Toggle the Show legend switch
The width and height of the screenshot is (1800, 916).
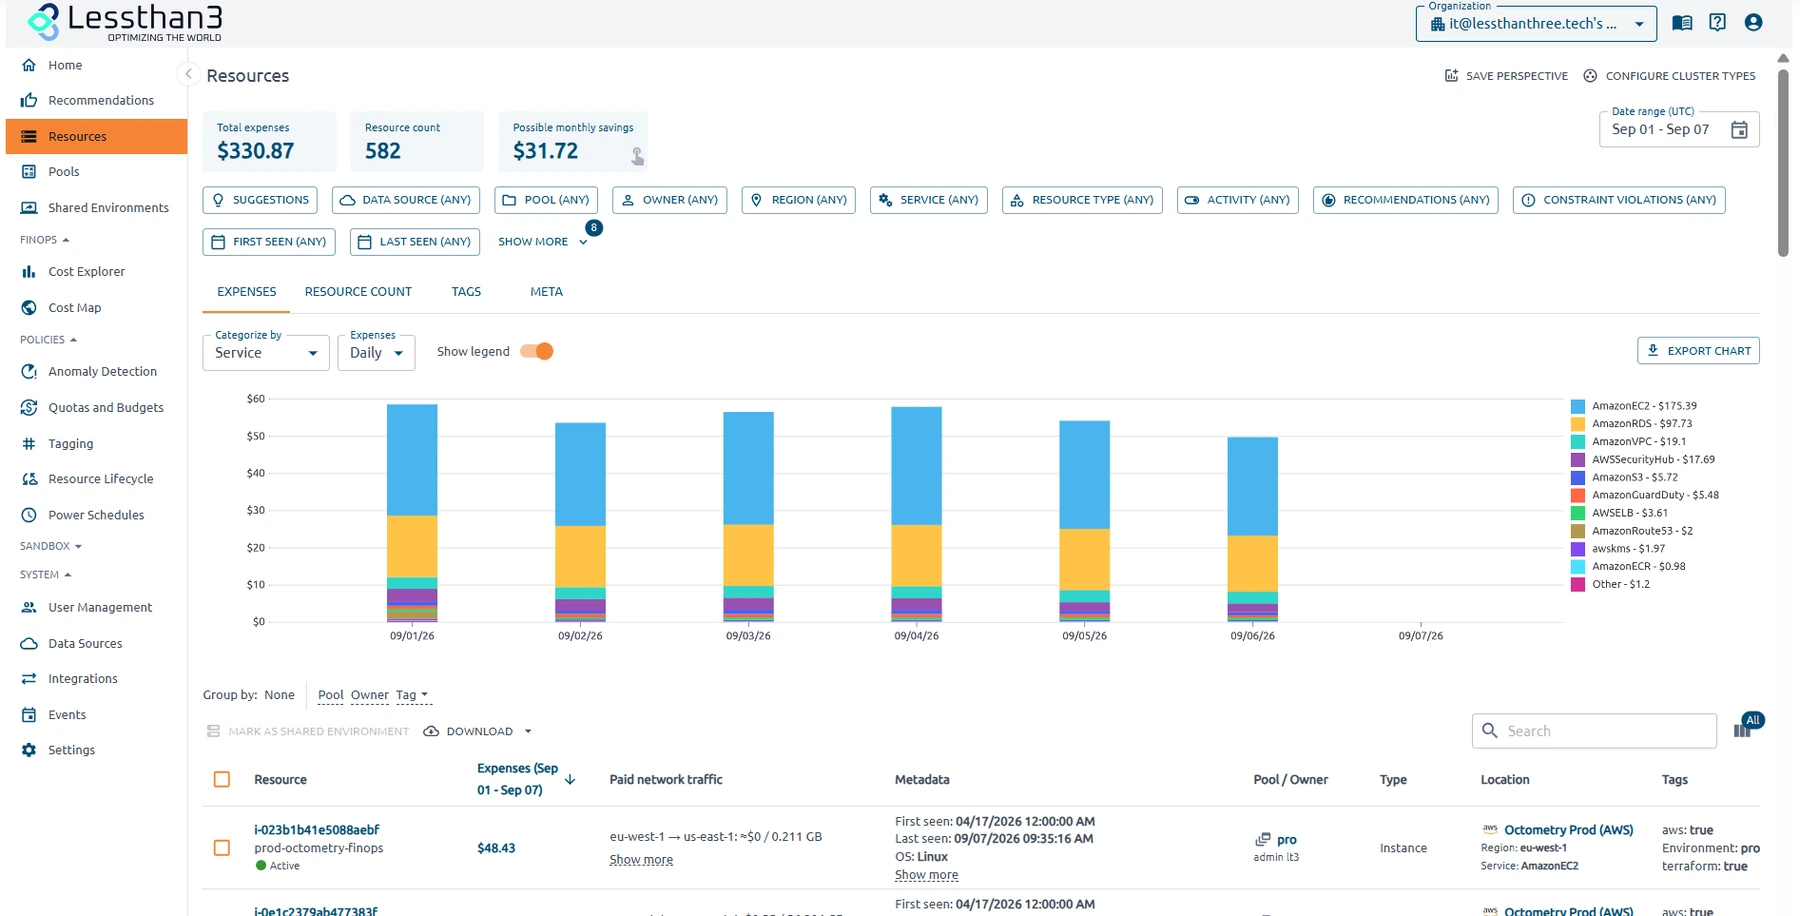[537, 352]
